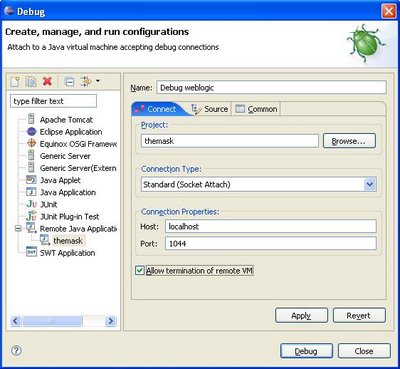Close the Debug dialog with title bar X

pos(389,11)
